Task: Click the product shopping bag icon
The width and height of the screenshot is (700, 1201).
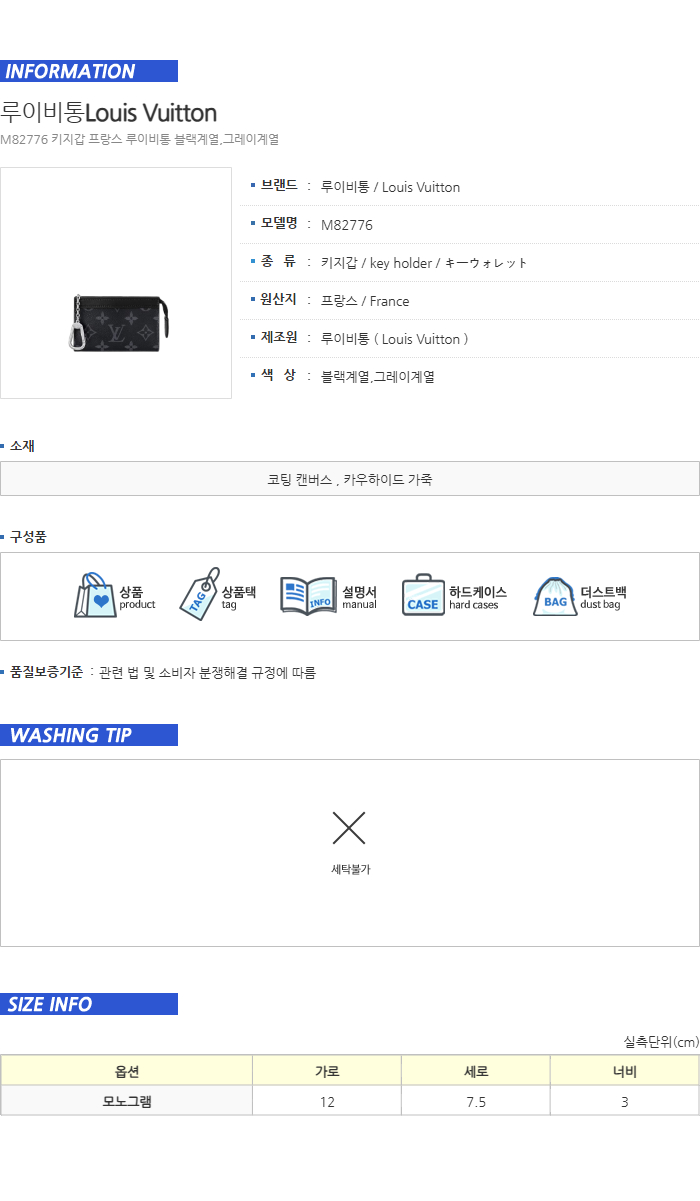Action: tap(95, 596)
